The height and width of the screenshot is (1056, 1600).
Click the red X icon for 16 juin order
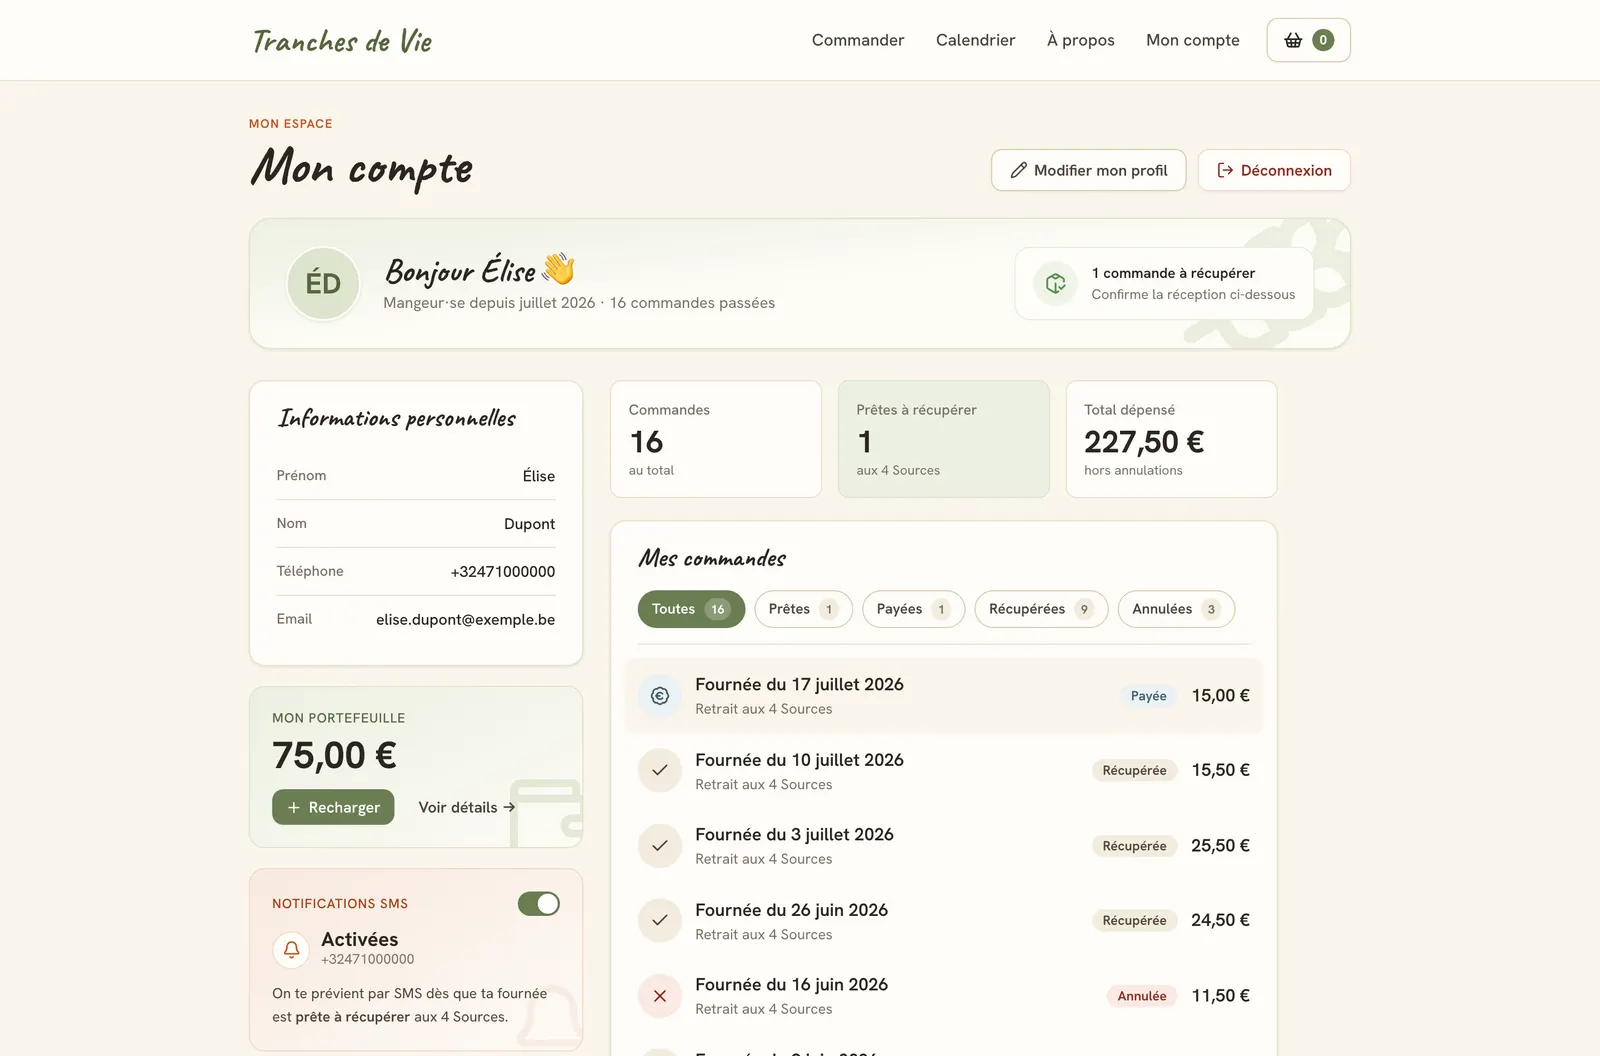[660, 996]
